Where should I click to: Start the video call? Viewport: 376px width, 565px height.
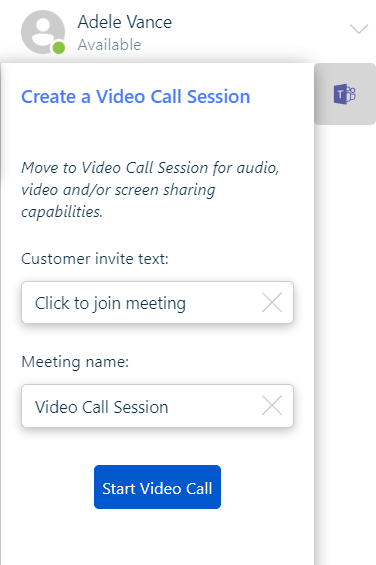click(157, 487)
